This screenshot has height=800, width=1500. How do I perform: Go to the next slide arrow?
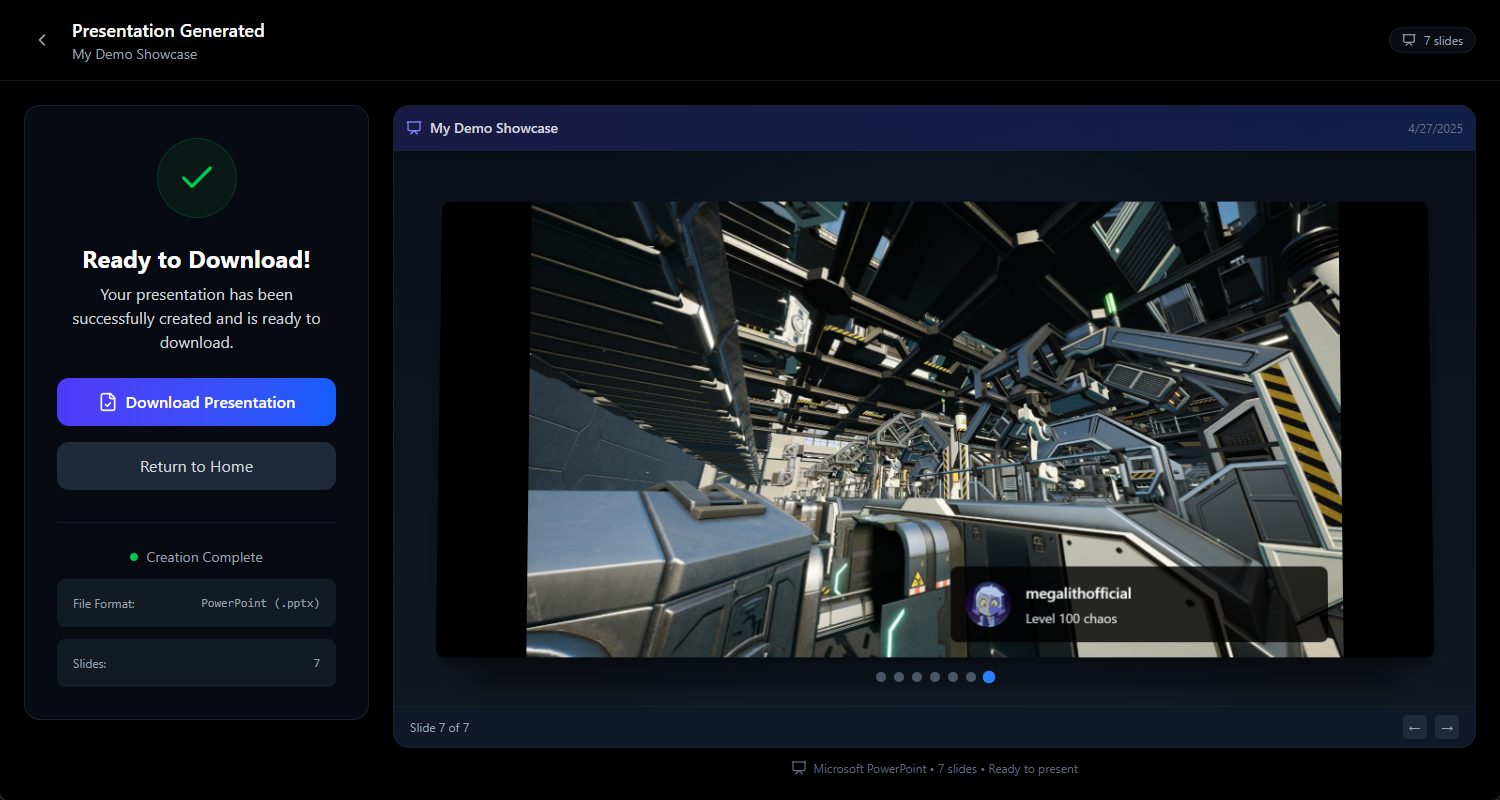click(1447, 727)
